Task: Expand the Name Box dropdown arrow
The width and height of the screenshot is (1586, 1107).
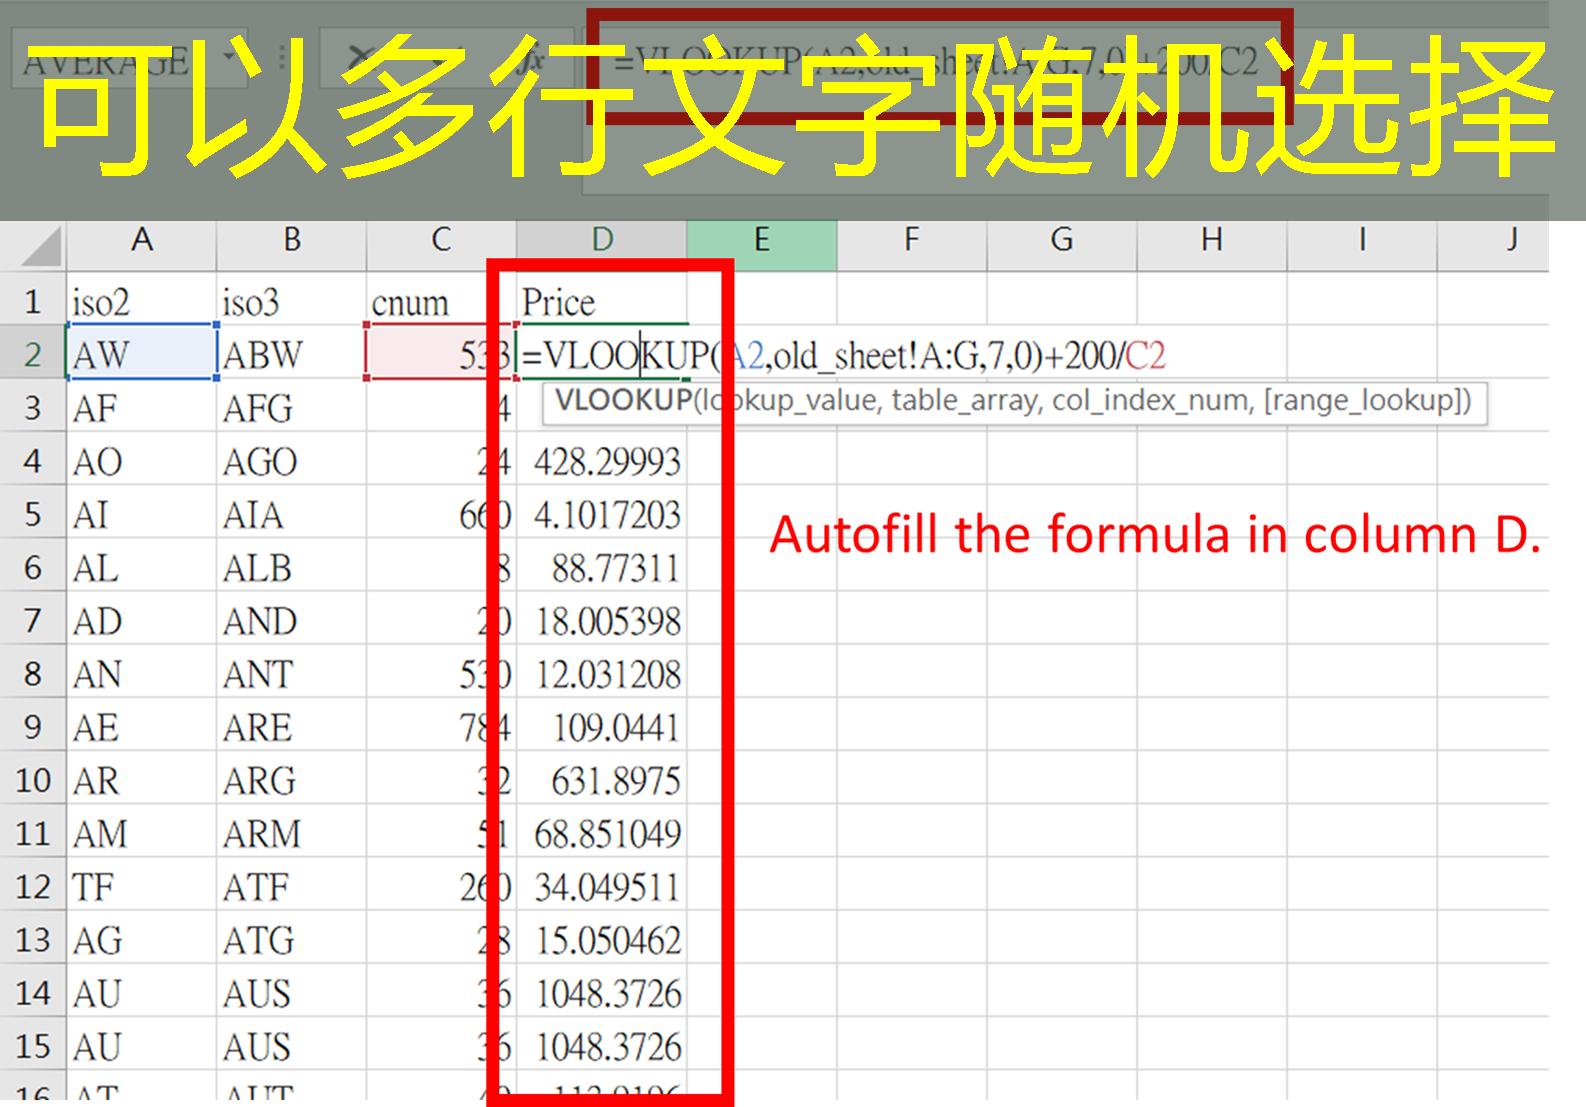Action: 231,56
